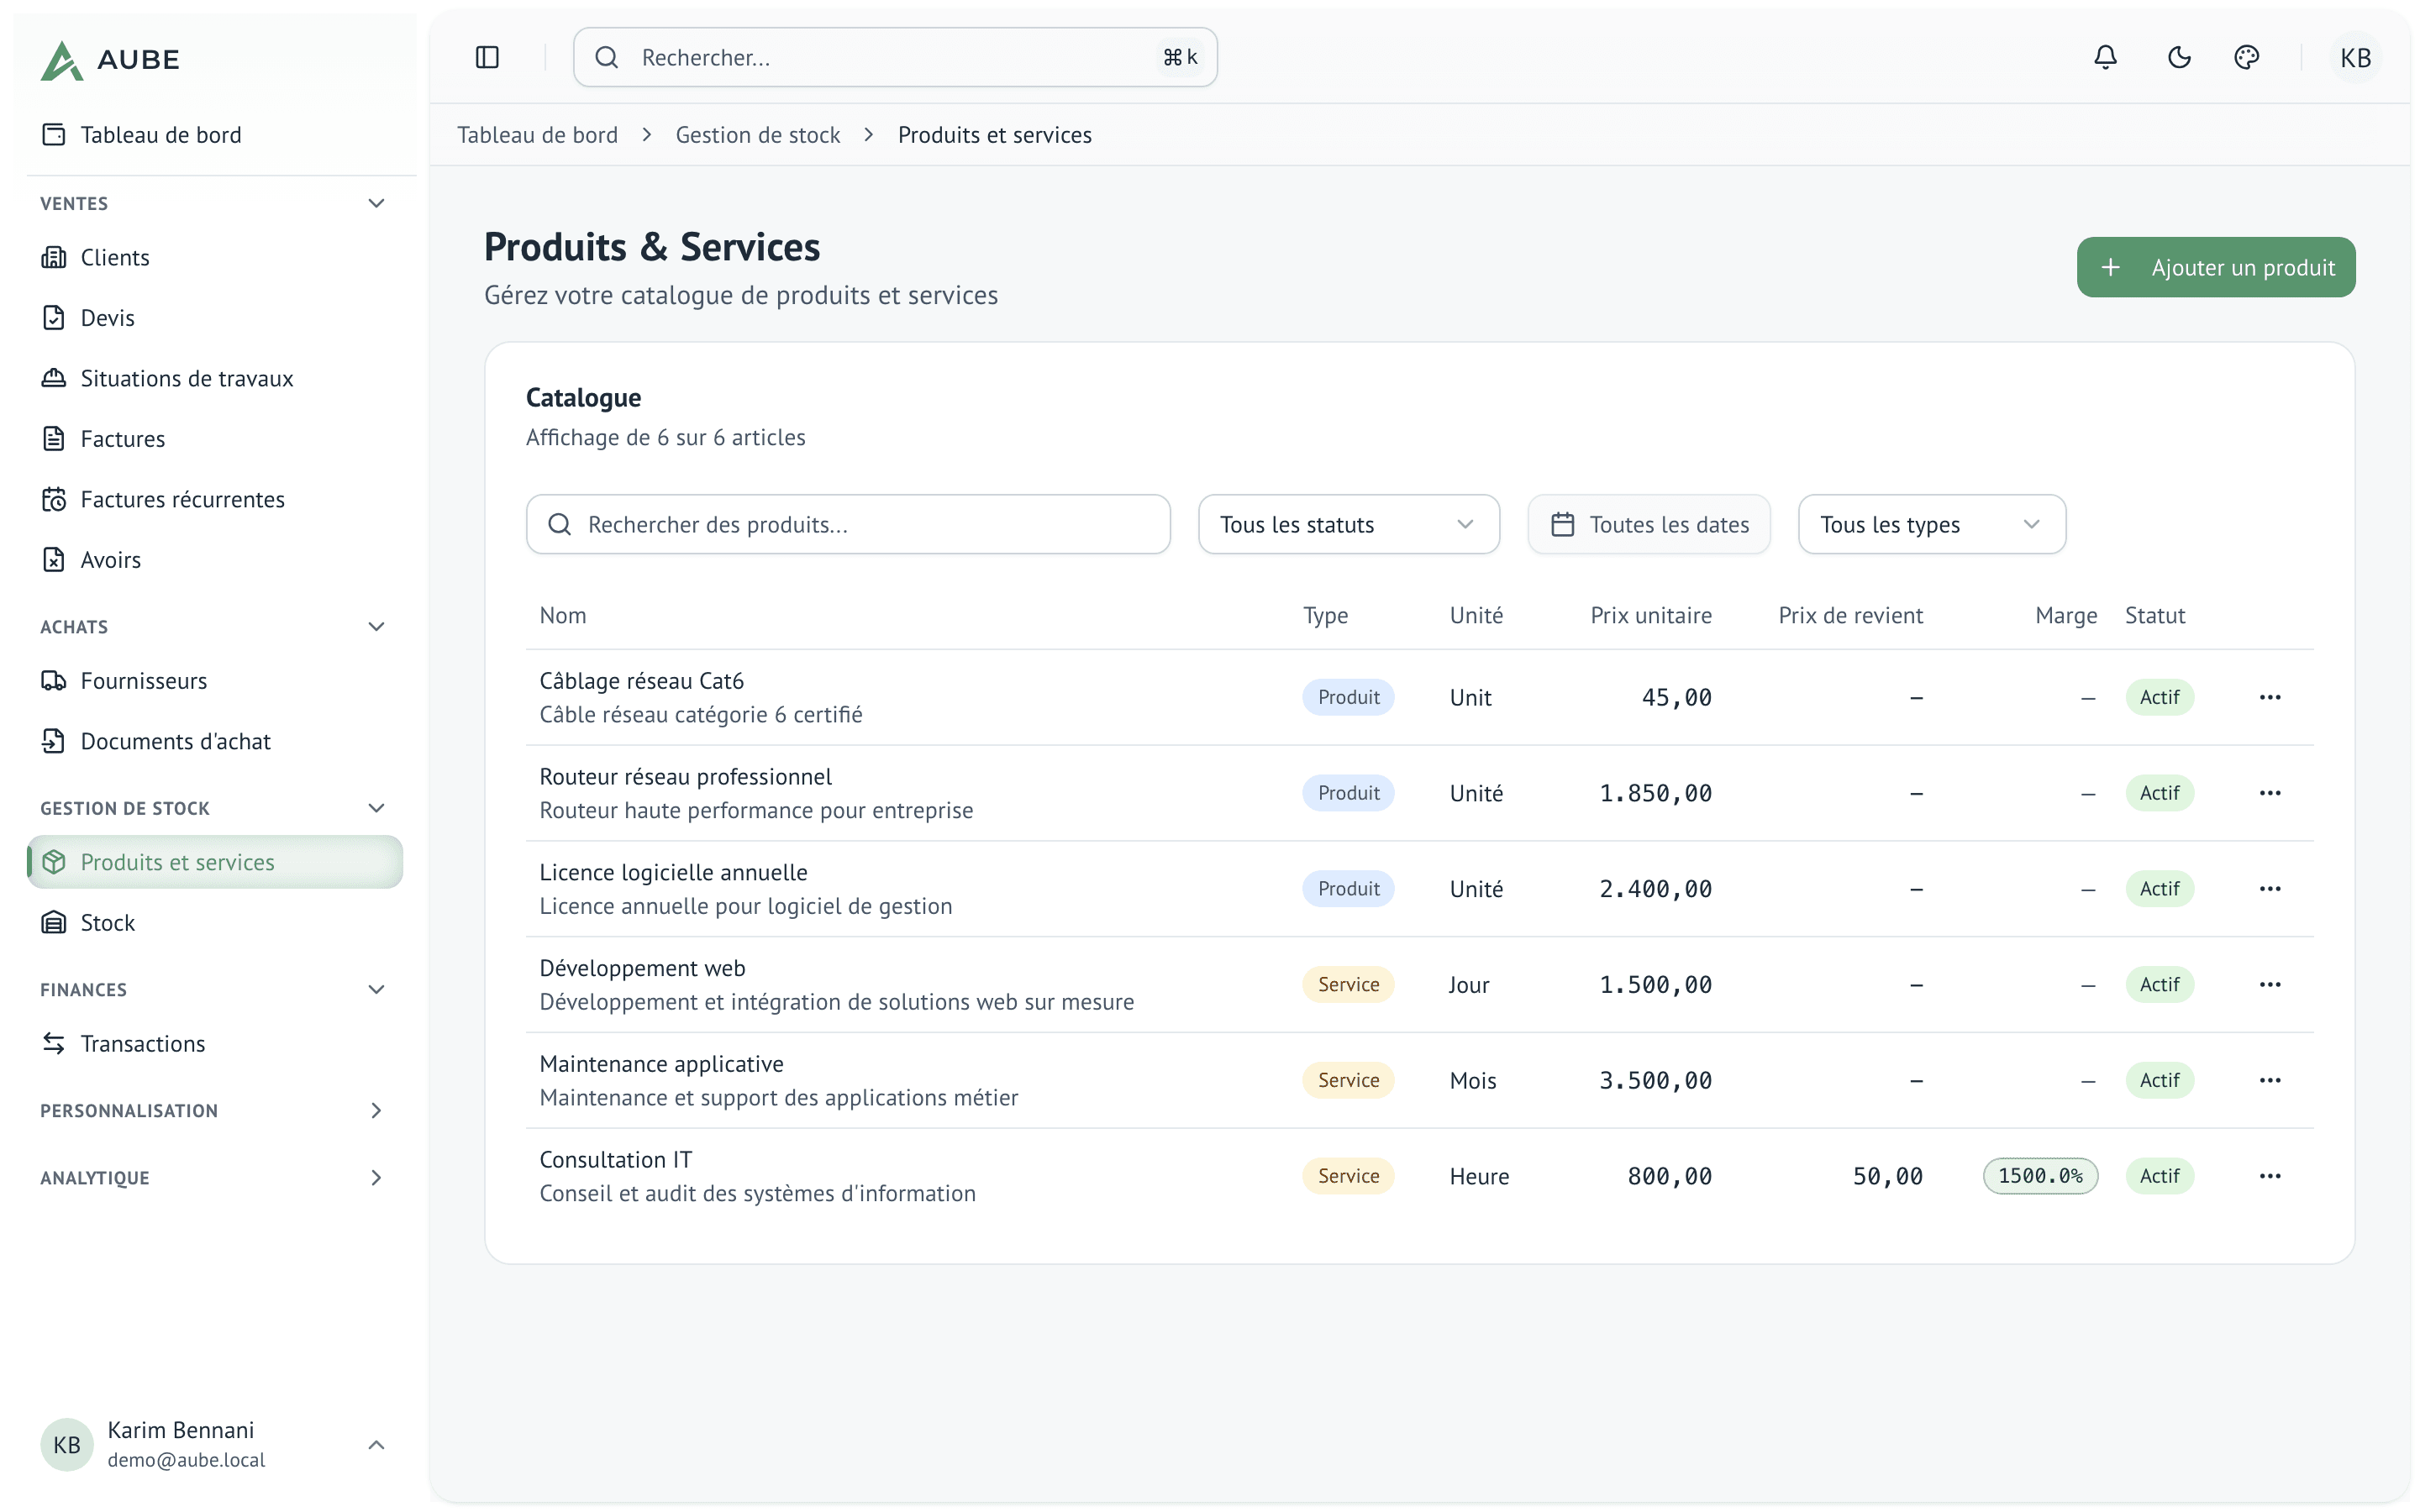The height and width of the screenshot is (1512, 2420).
Task: Click the Statut column header
Action: click(x=2154, y=615)
